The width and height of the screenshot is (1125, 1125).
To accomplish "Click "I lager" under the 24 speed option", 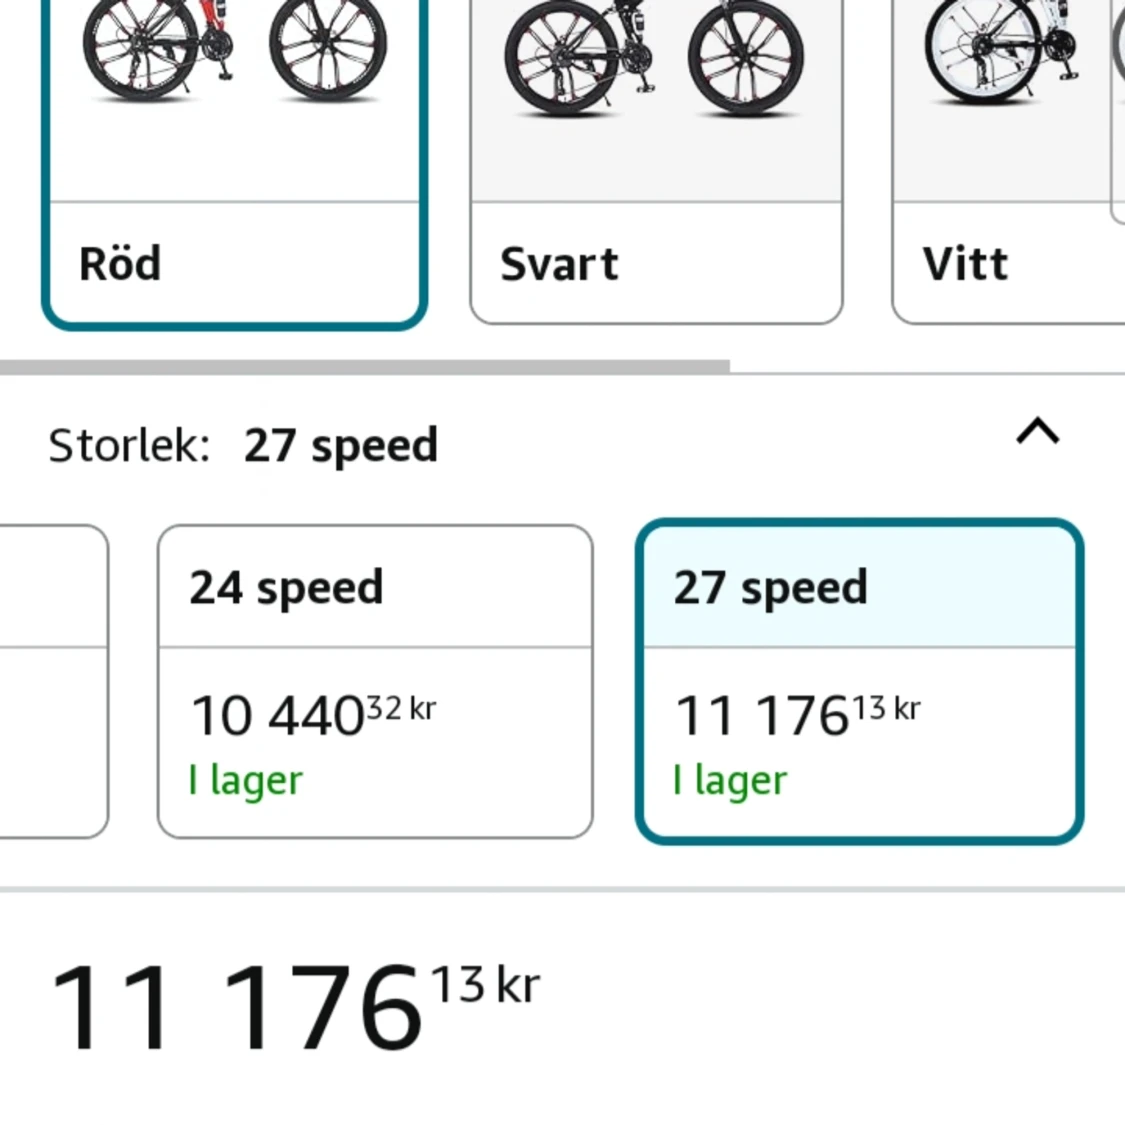I will pyautogui.click(x=245, y=780).
